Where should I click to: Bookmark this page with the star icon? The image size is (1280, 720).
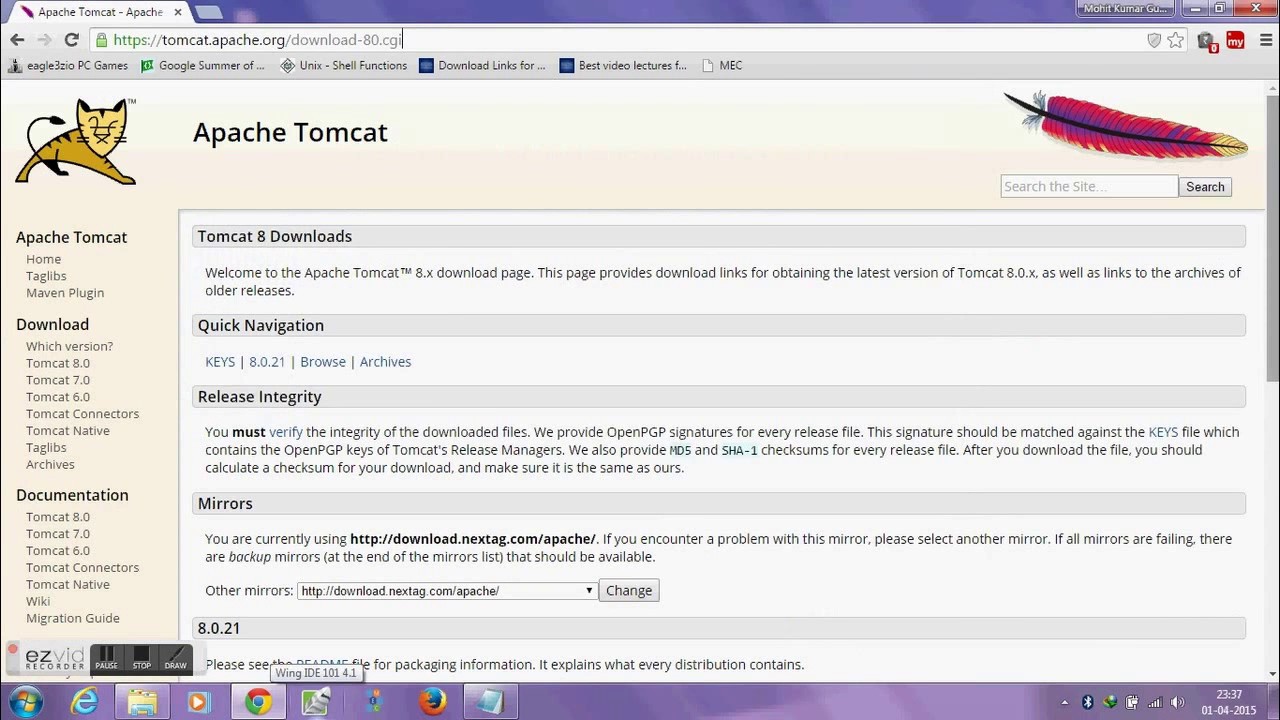click(1176, 40)
